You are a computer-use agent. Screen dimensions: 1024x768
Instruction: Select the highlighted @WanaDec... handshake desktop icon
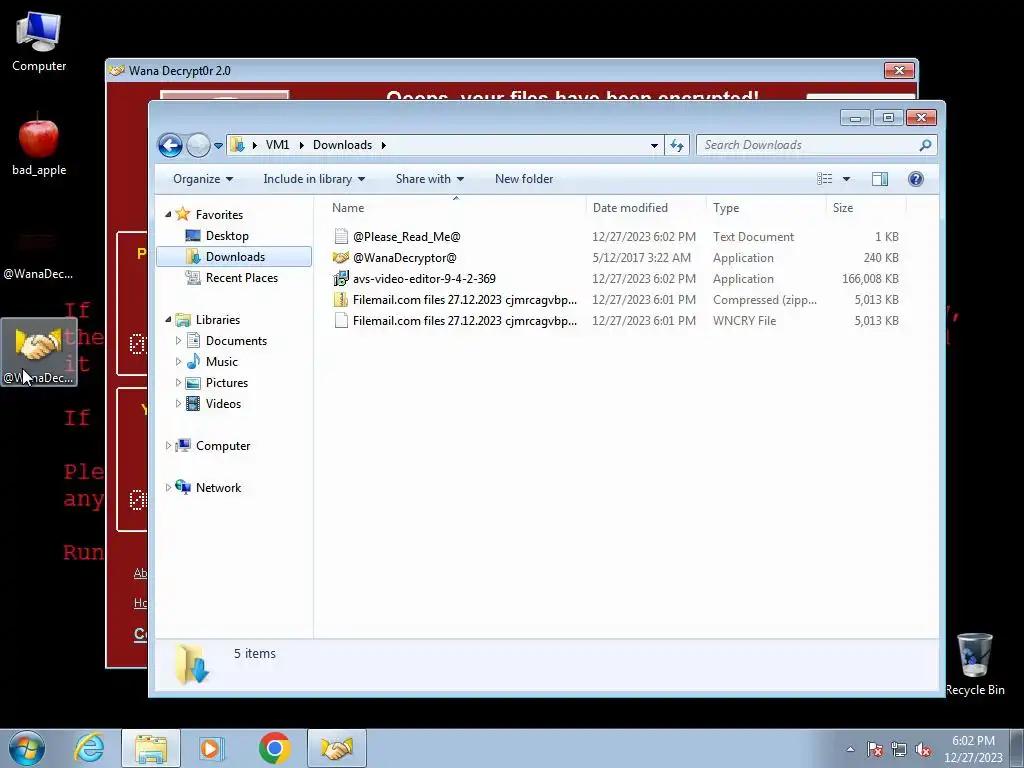coord(39,353)
